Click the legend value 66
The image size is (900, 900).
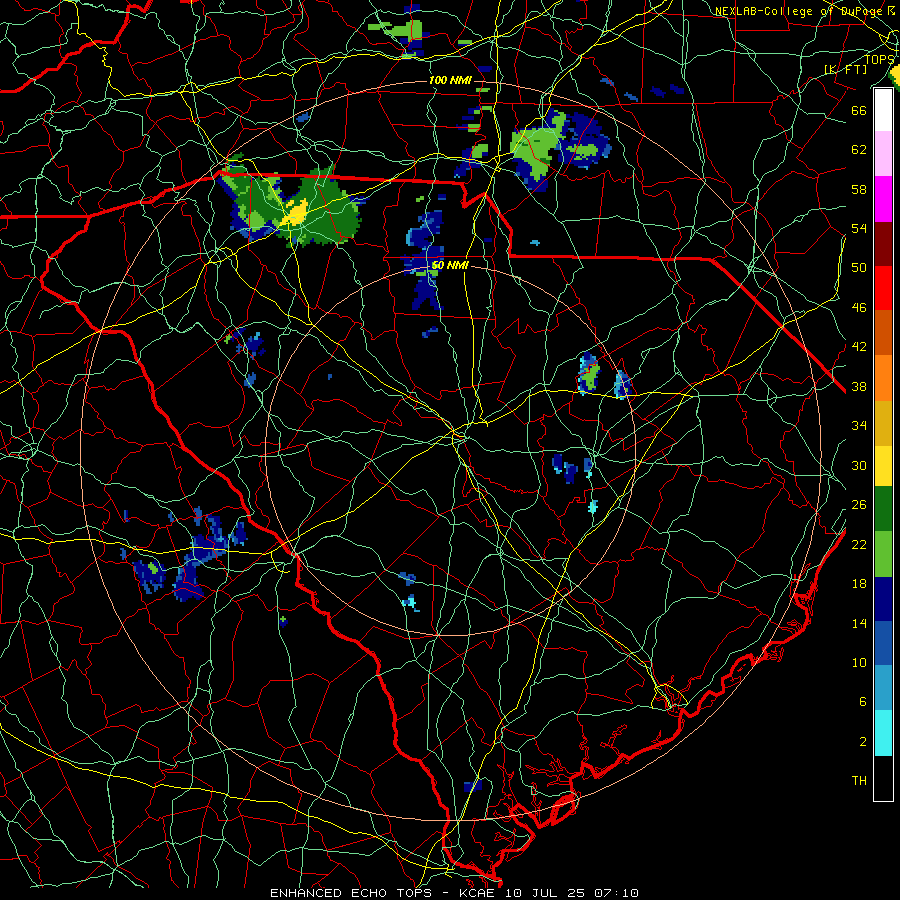(859, 110)
